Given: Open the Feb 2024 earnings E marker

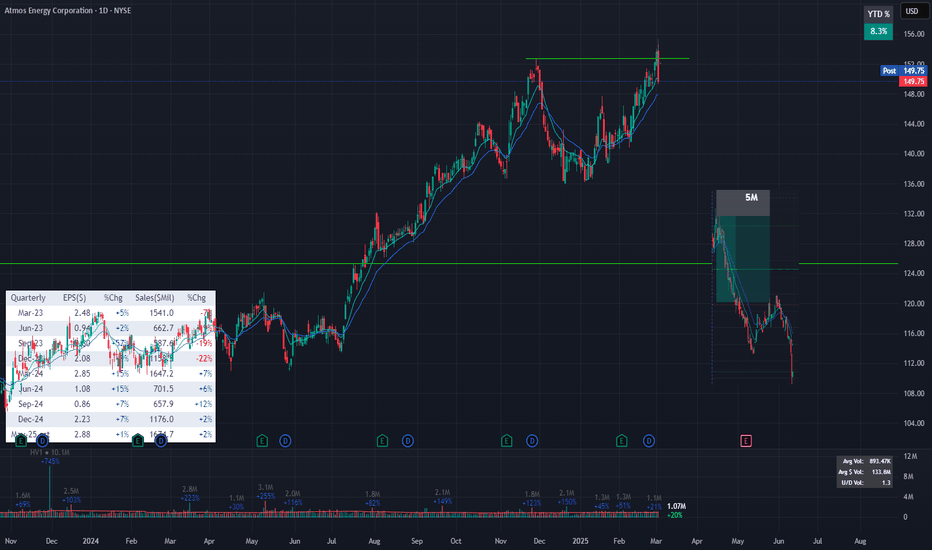Looking at the screenshot, I should point(138,441).
